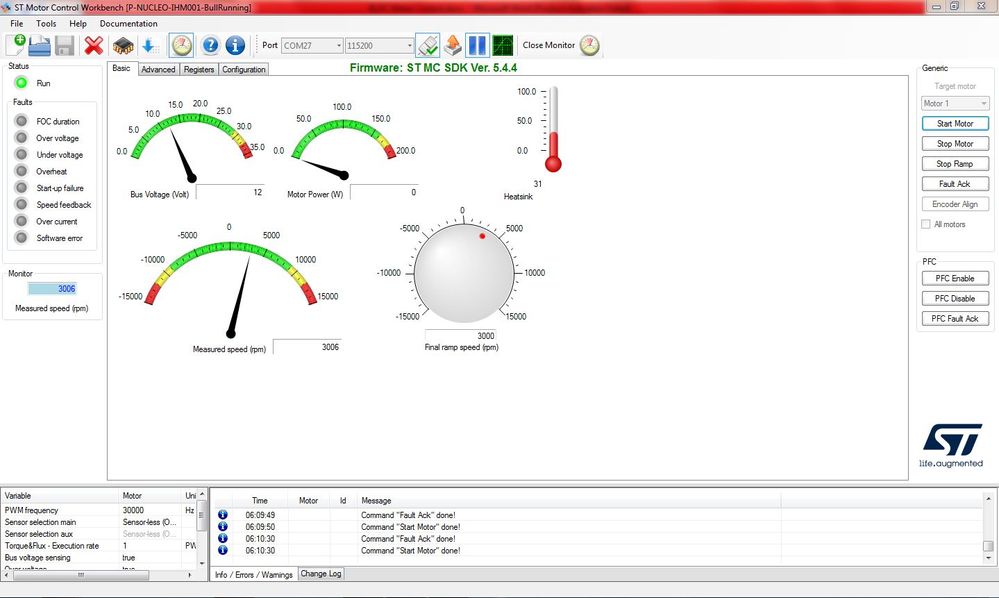999x598 pixels.
Task: Click the Final ramp speed rotary knob
Action: point(464,273)
